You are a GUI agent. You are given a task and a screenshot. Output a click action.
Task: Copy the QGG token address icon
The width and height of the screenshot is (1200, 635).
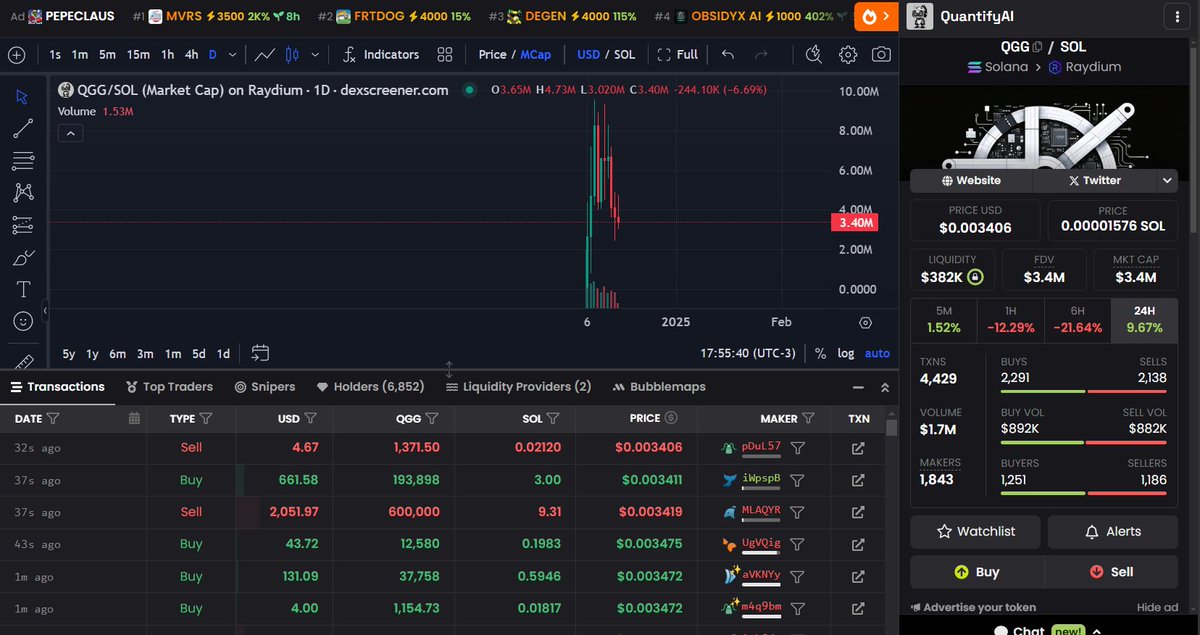(x=1037, y=46)
